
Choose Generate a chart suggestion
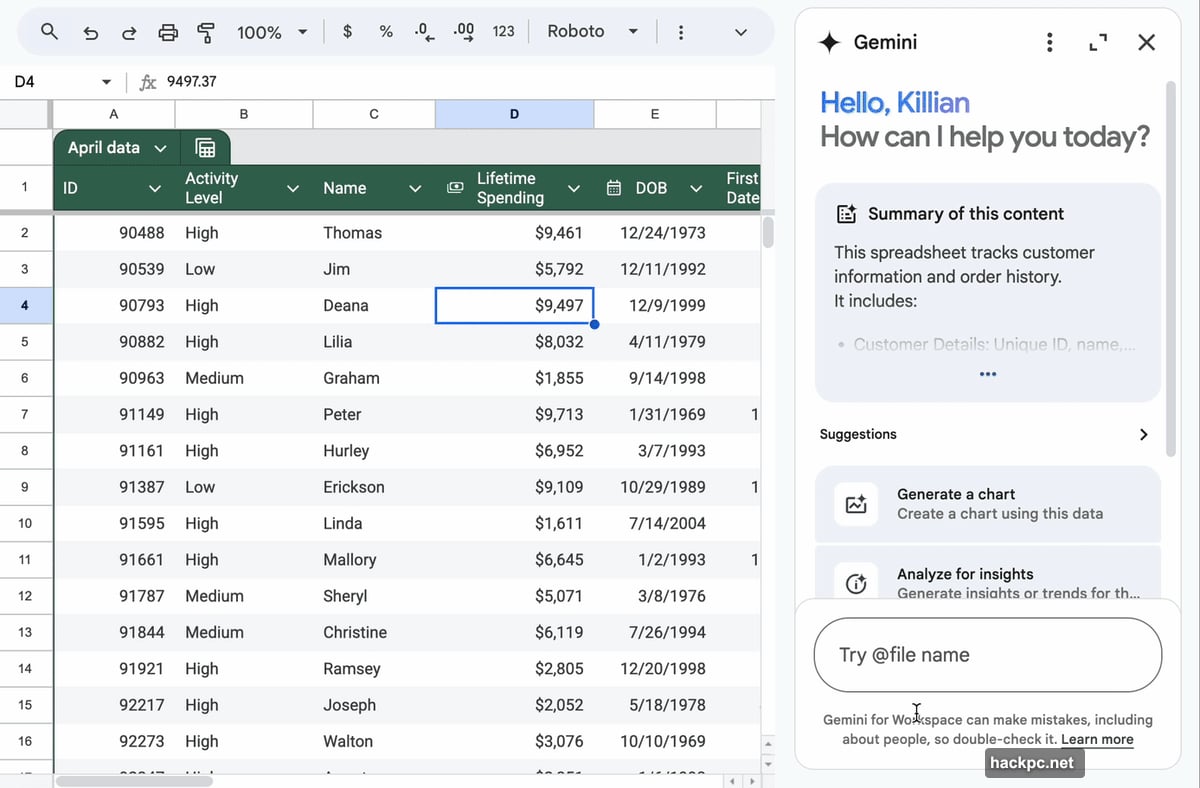coord(987,503)
